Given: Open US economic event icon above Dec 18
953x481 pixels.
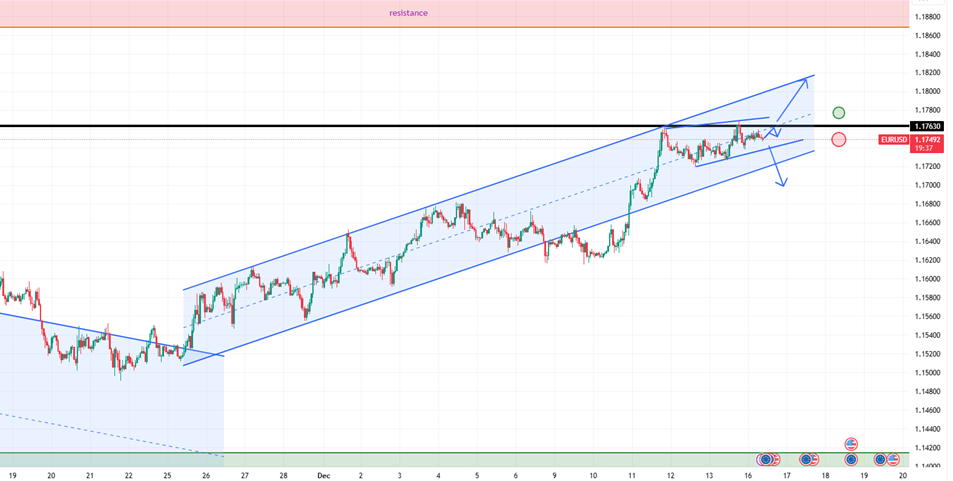Looking at the screenshot, I should coord(851,444).
